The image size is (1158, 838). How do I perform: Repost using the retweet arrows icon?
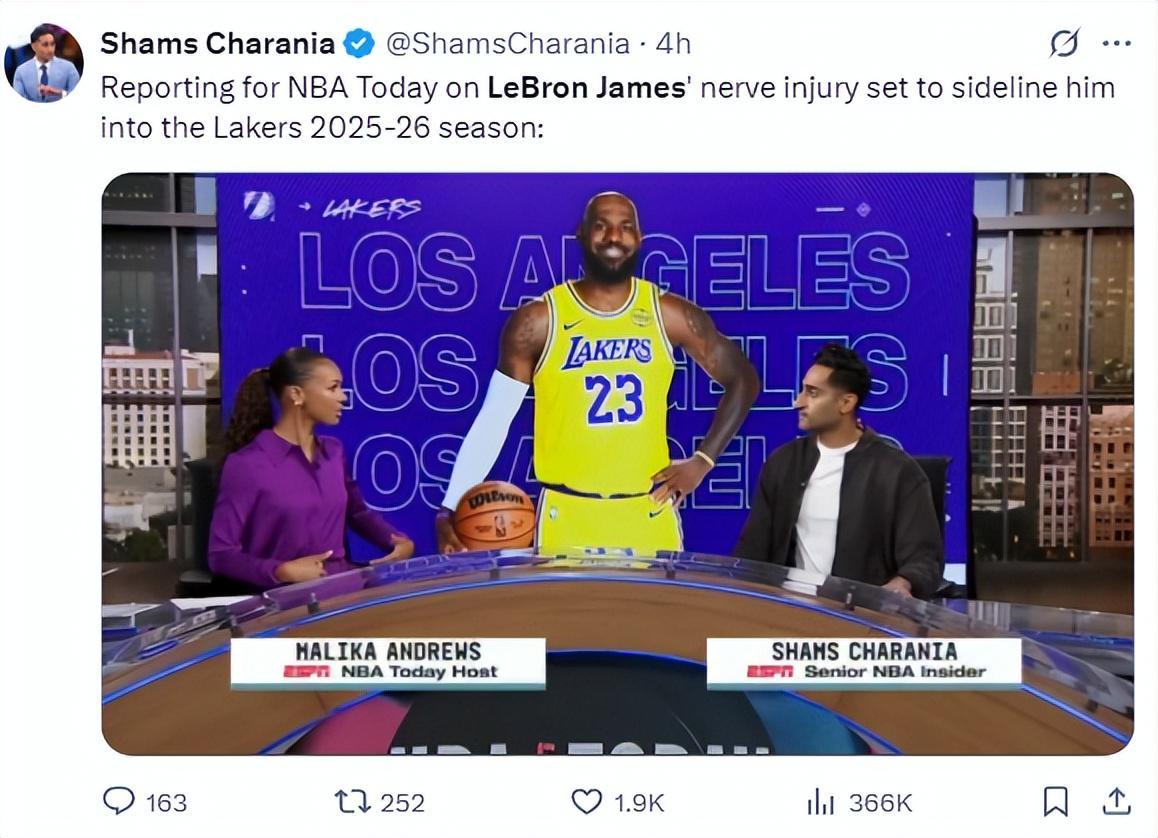coord(349,801)
